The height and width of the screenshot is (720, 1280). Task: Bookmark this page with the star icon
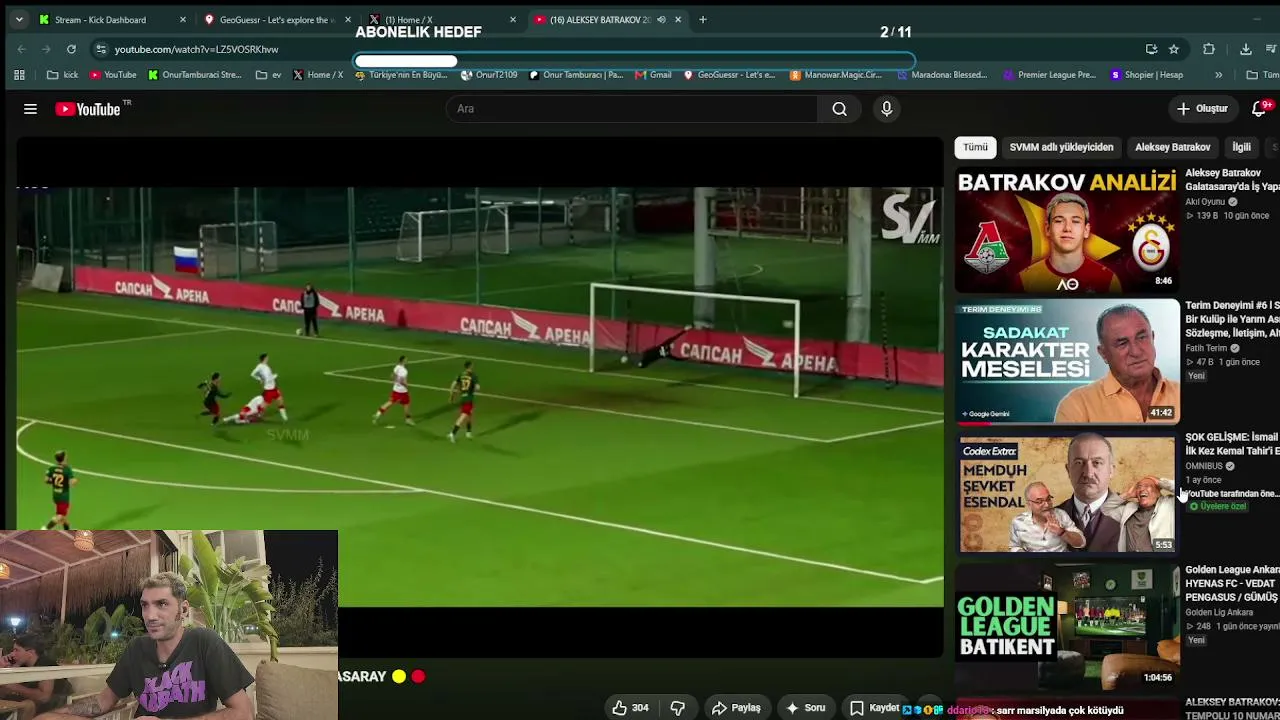tap(1174, 49)
